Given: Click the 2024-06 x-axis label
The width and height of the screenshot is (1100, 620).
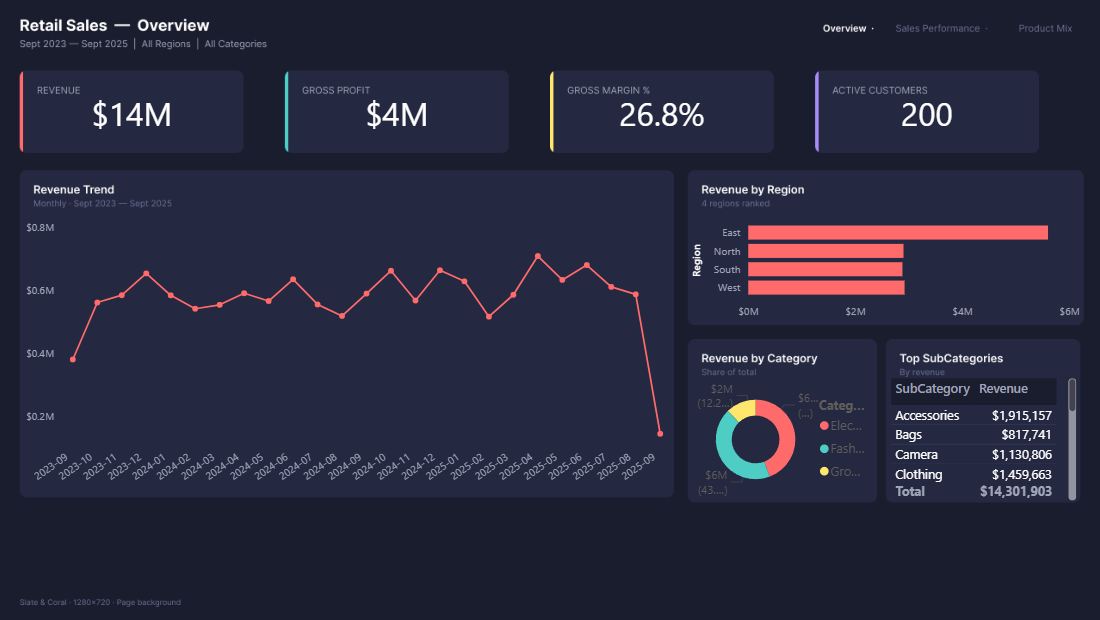Looking at the screenshot, I should [x=270, y=466].
